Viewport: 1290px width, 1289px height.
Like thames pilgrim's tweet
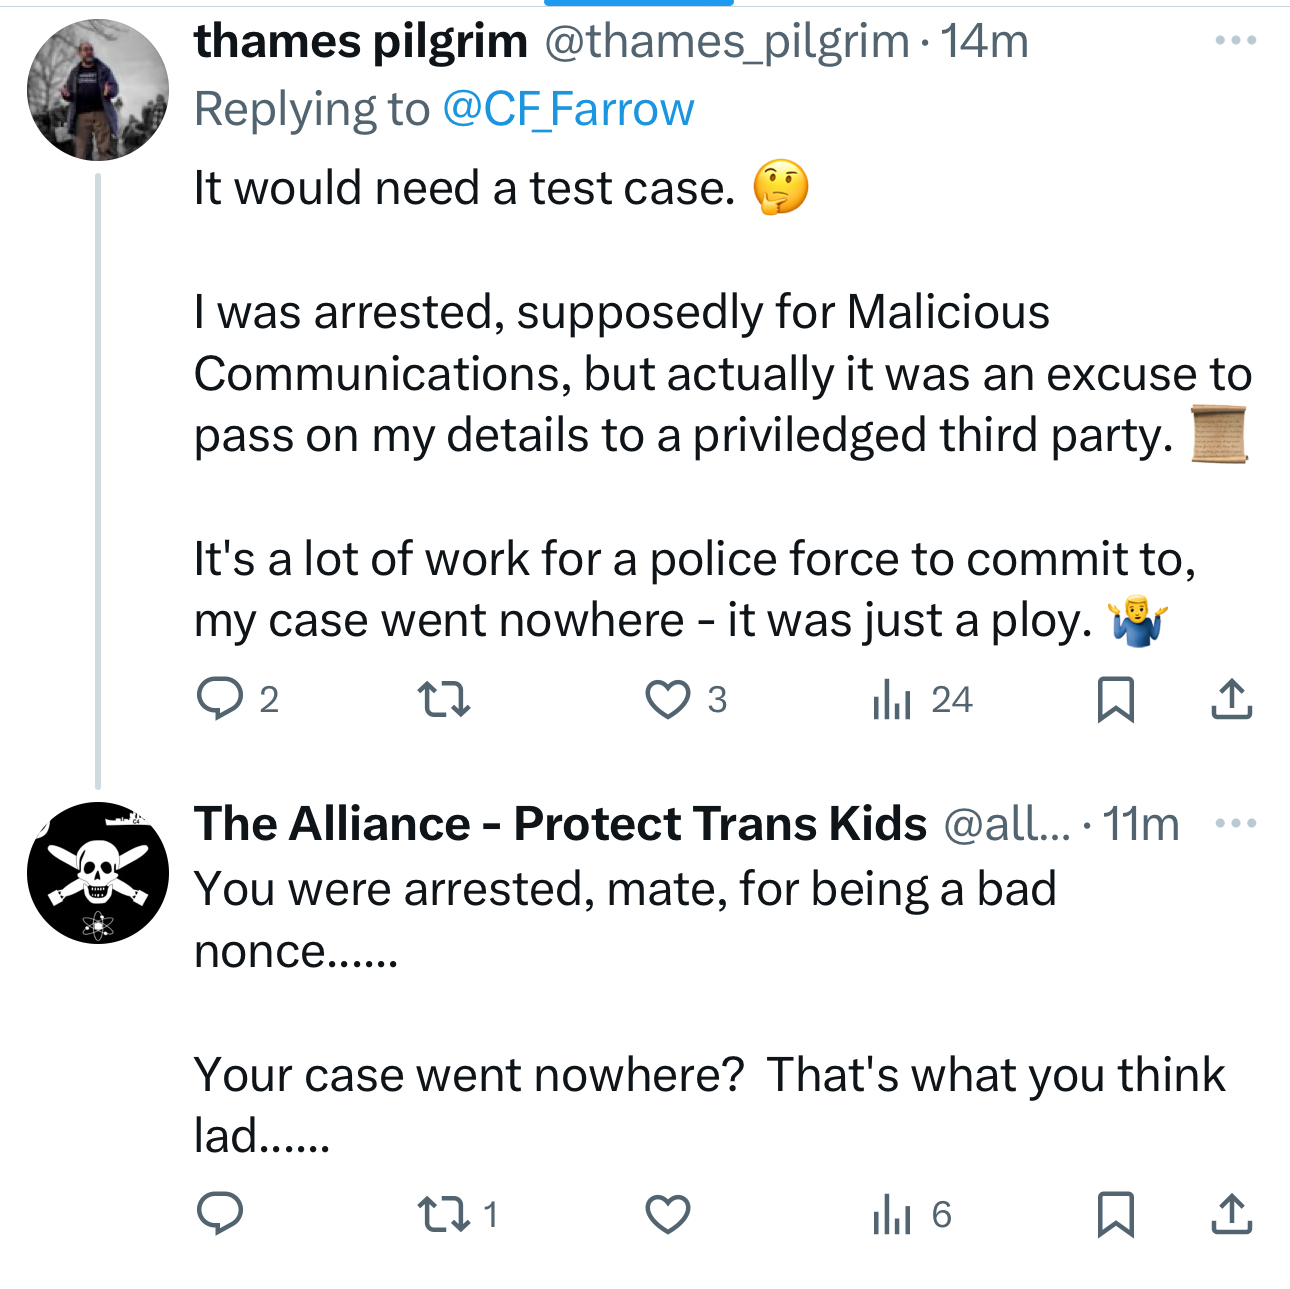click(x=667, y=699)
